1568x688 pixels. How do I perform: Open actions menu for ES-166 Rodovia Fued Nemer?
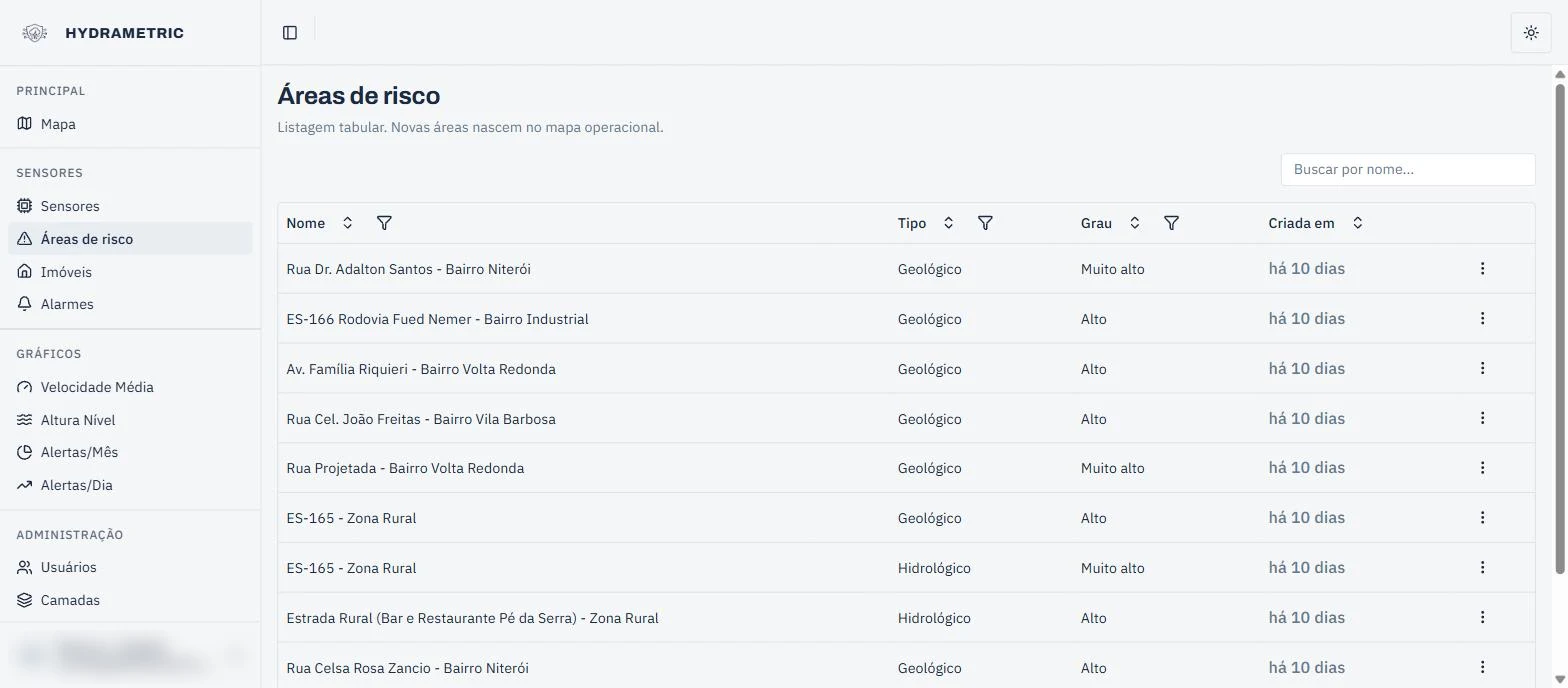[1482, 319]
